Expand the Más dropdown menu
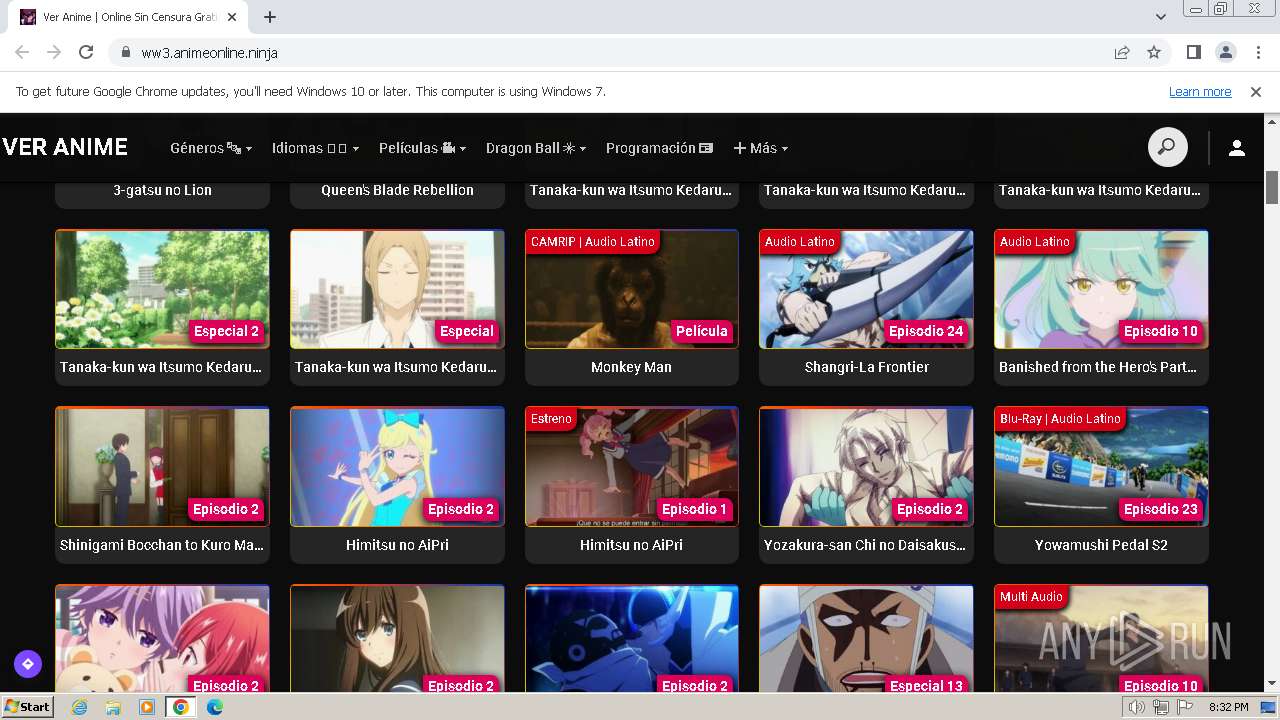 tap(761, 148)
